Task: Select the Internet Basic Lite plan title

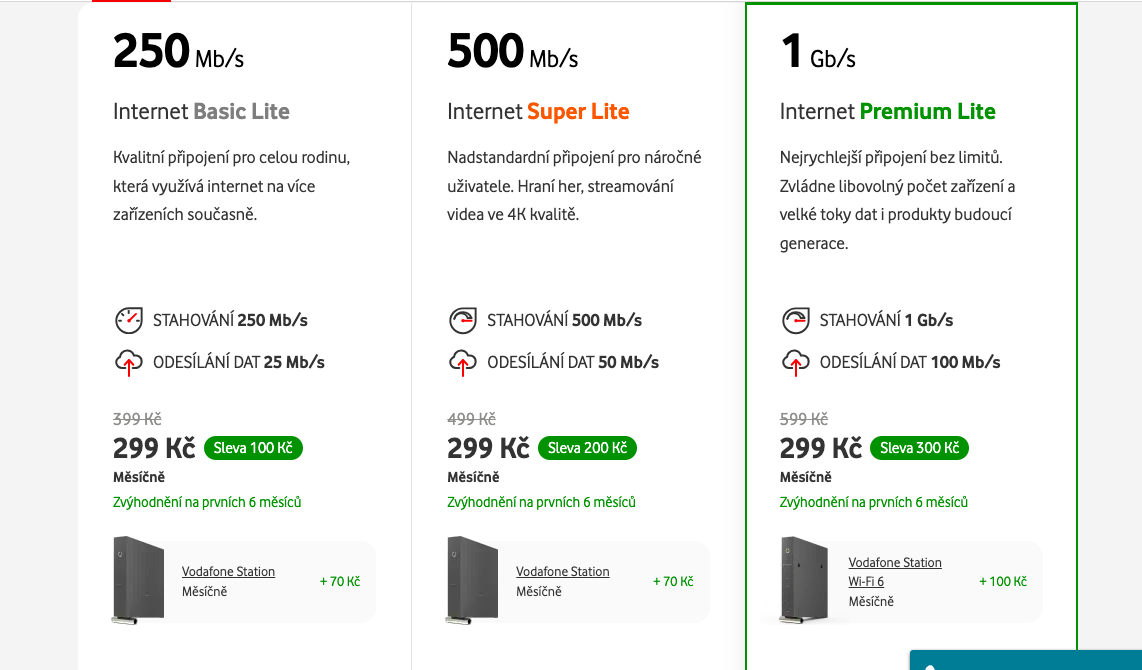Action: (x=201, y=111)
